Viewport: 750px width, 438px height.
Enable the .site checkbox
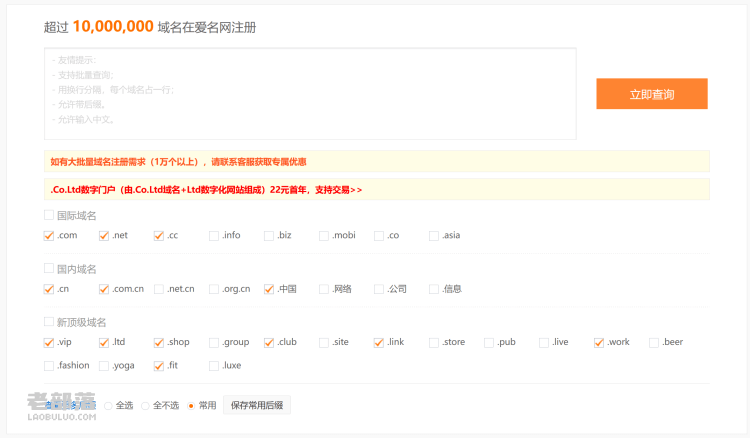click(324, 342)
